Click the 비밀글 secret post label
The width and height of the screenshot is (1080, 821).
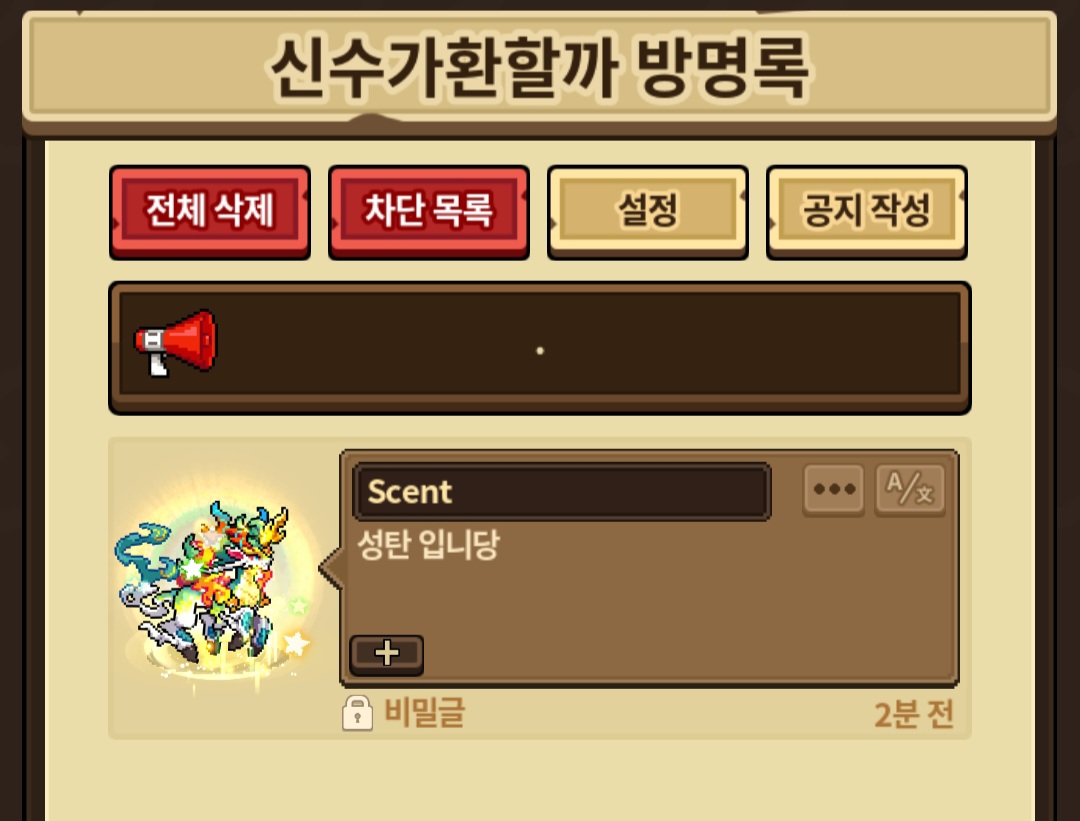pos(424,712)
